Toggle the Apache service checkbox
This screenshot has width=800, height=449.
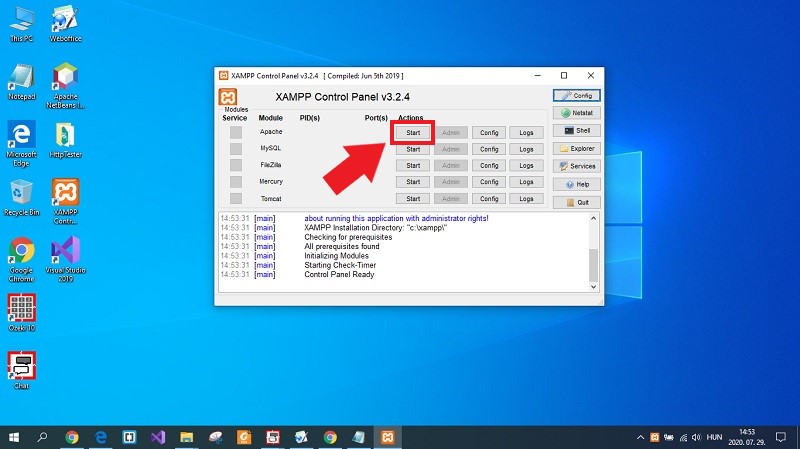point(236,132)
